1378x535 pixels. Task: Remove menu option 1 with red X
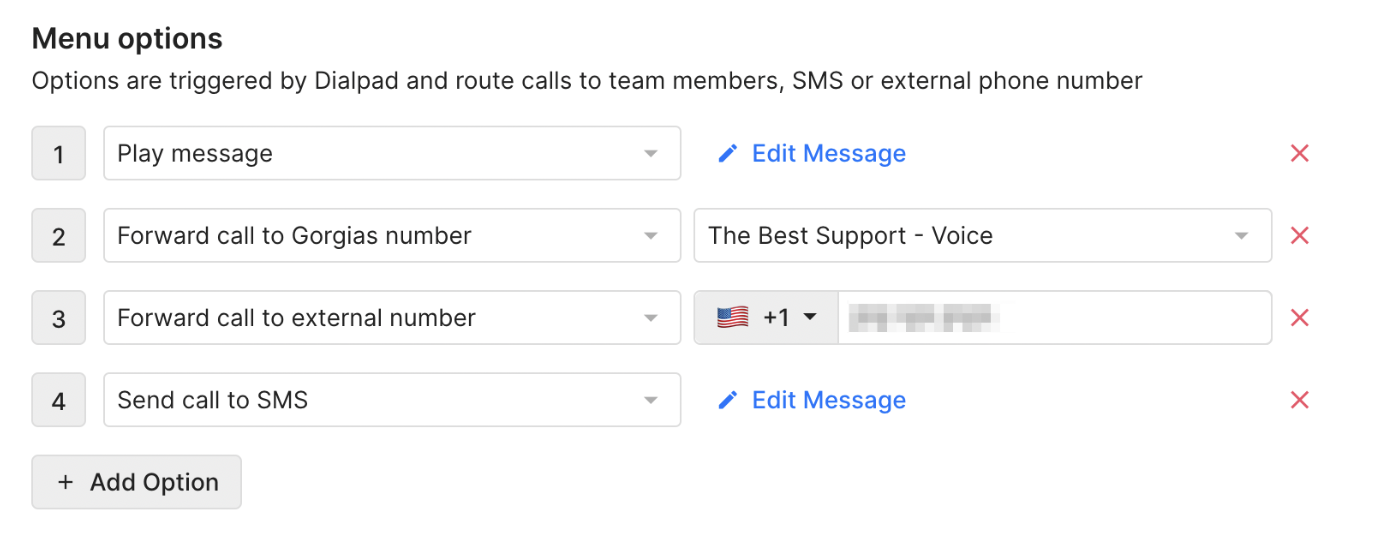(1299, 153)
